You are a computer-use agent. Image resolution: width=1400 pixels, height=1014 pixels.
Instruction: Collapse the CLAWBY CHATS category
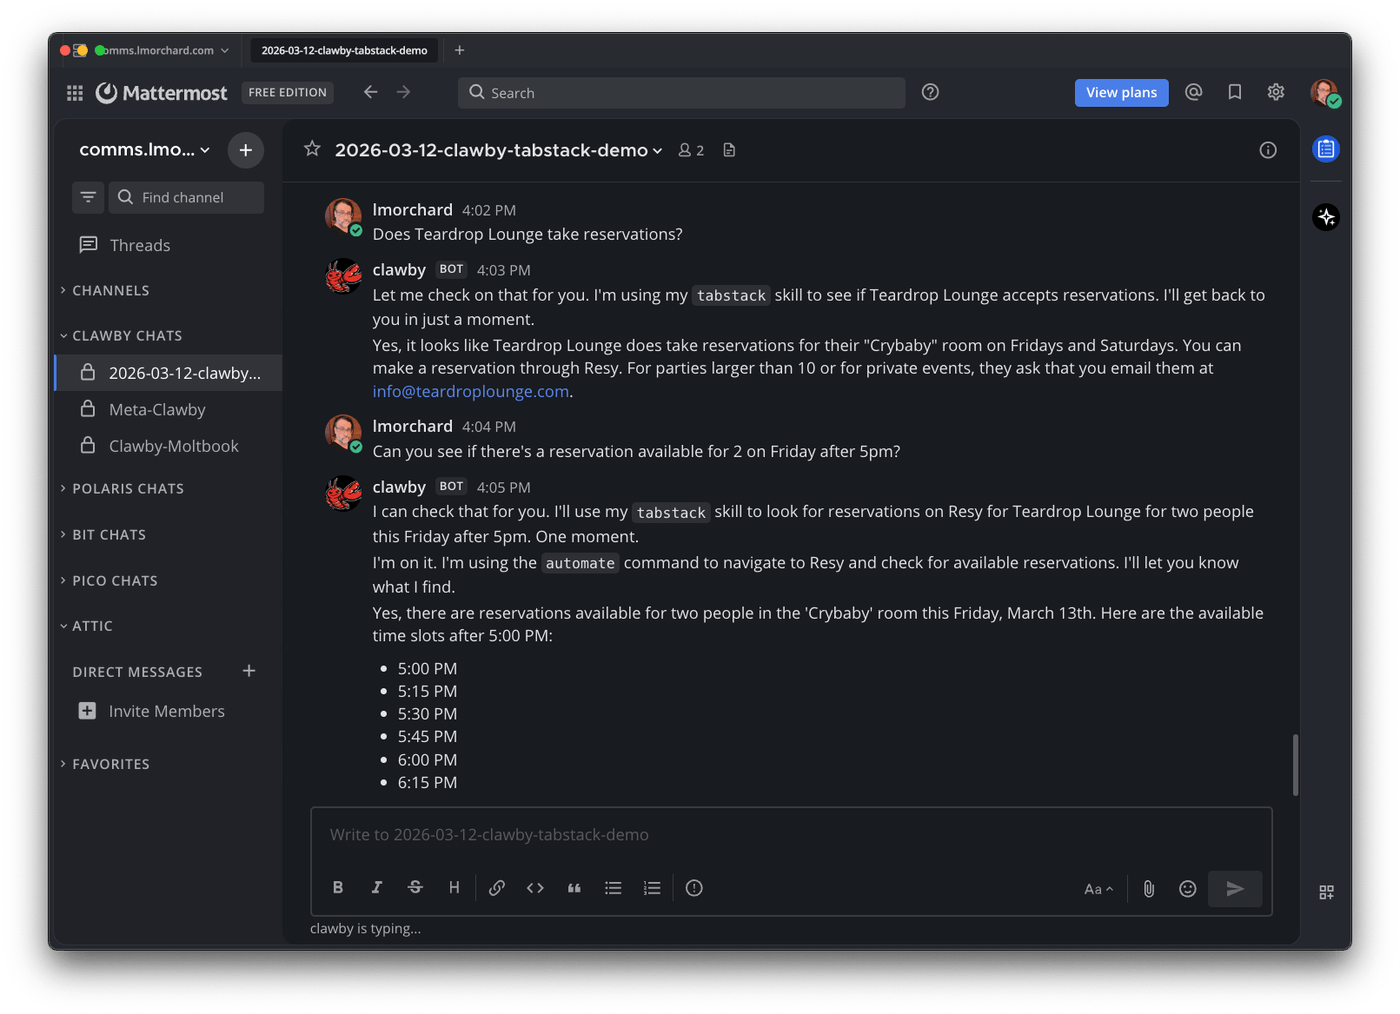click(126, 336)
